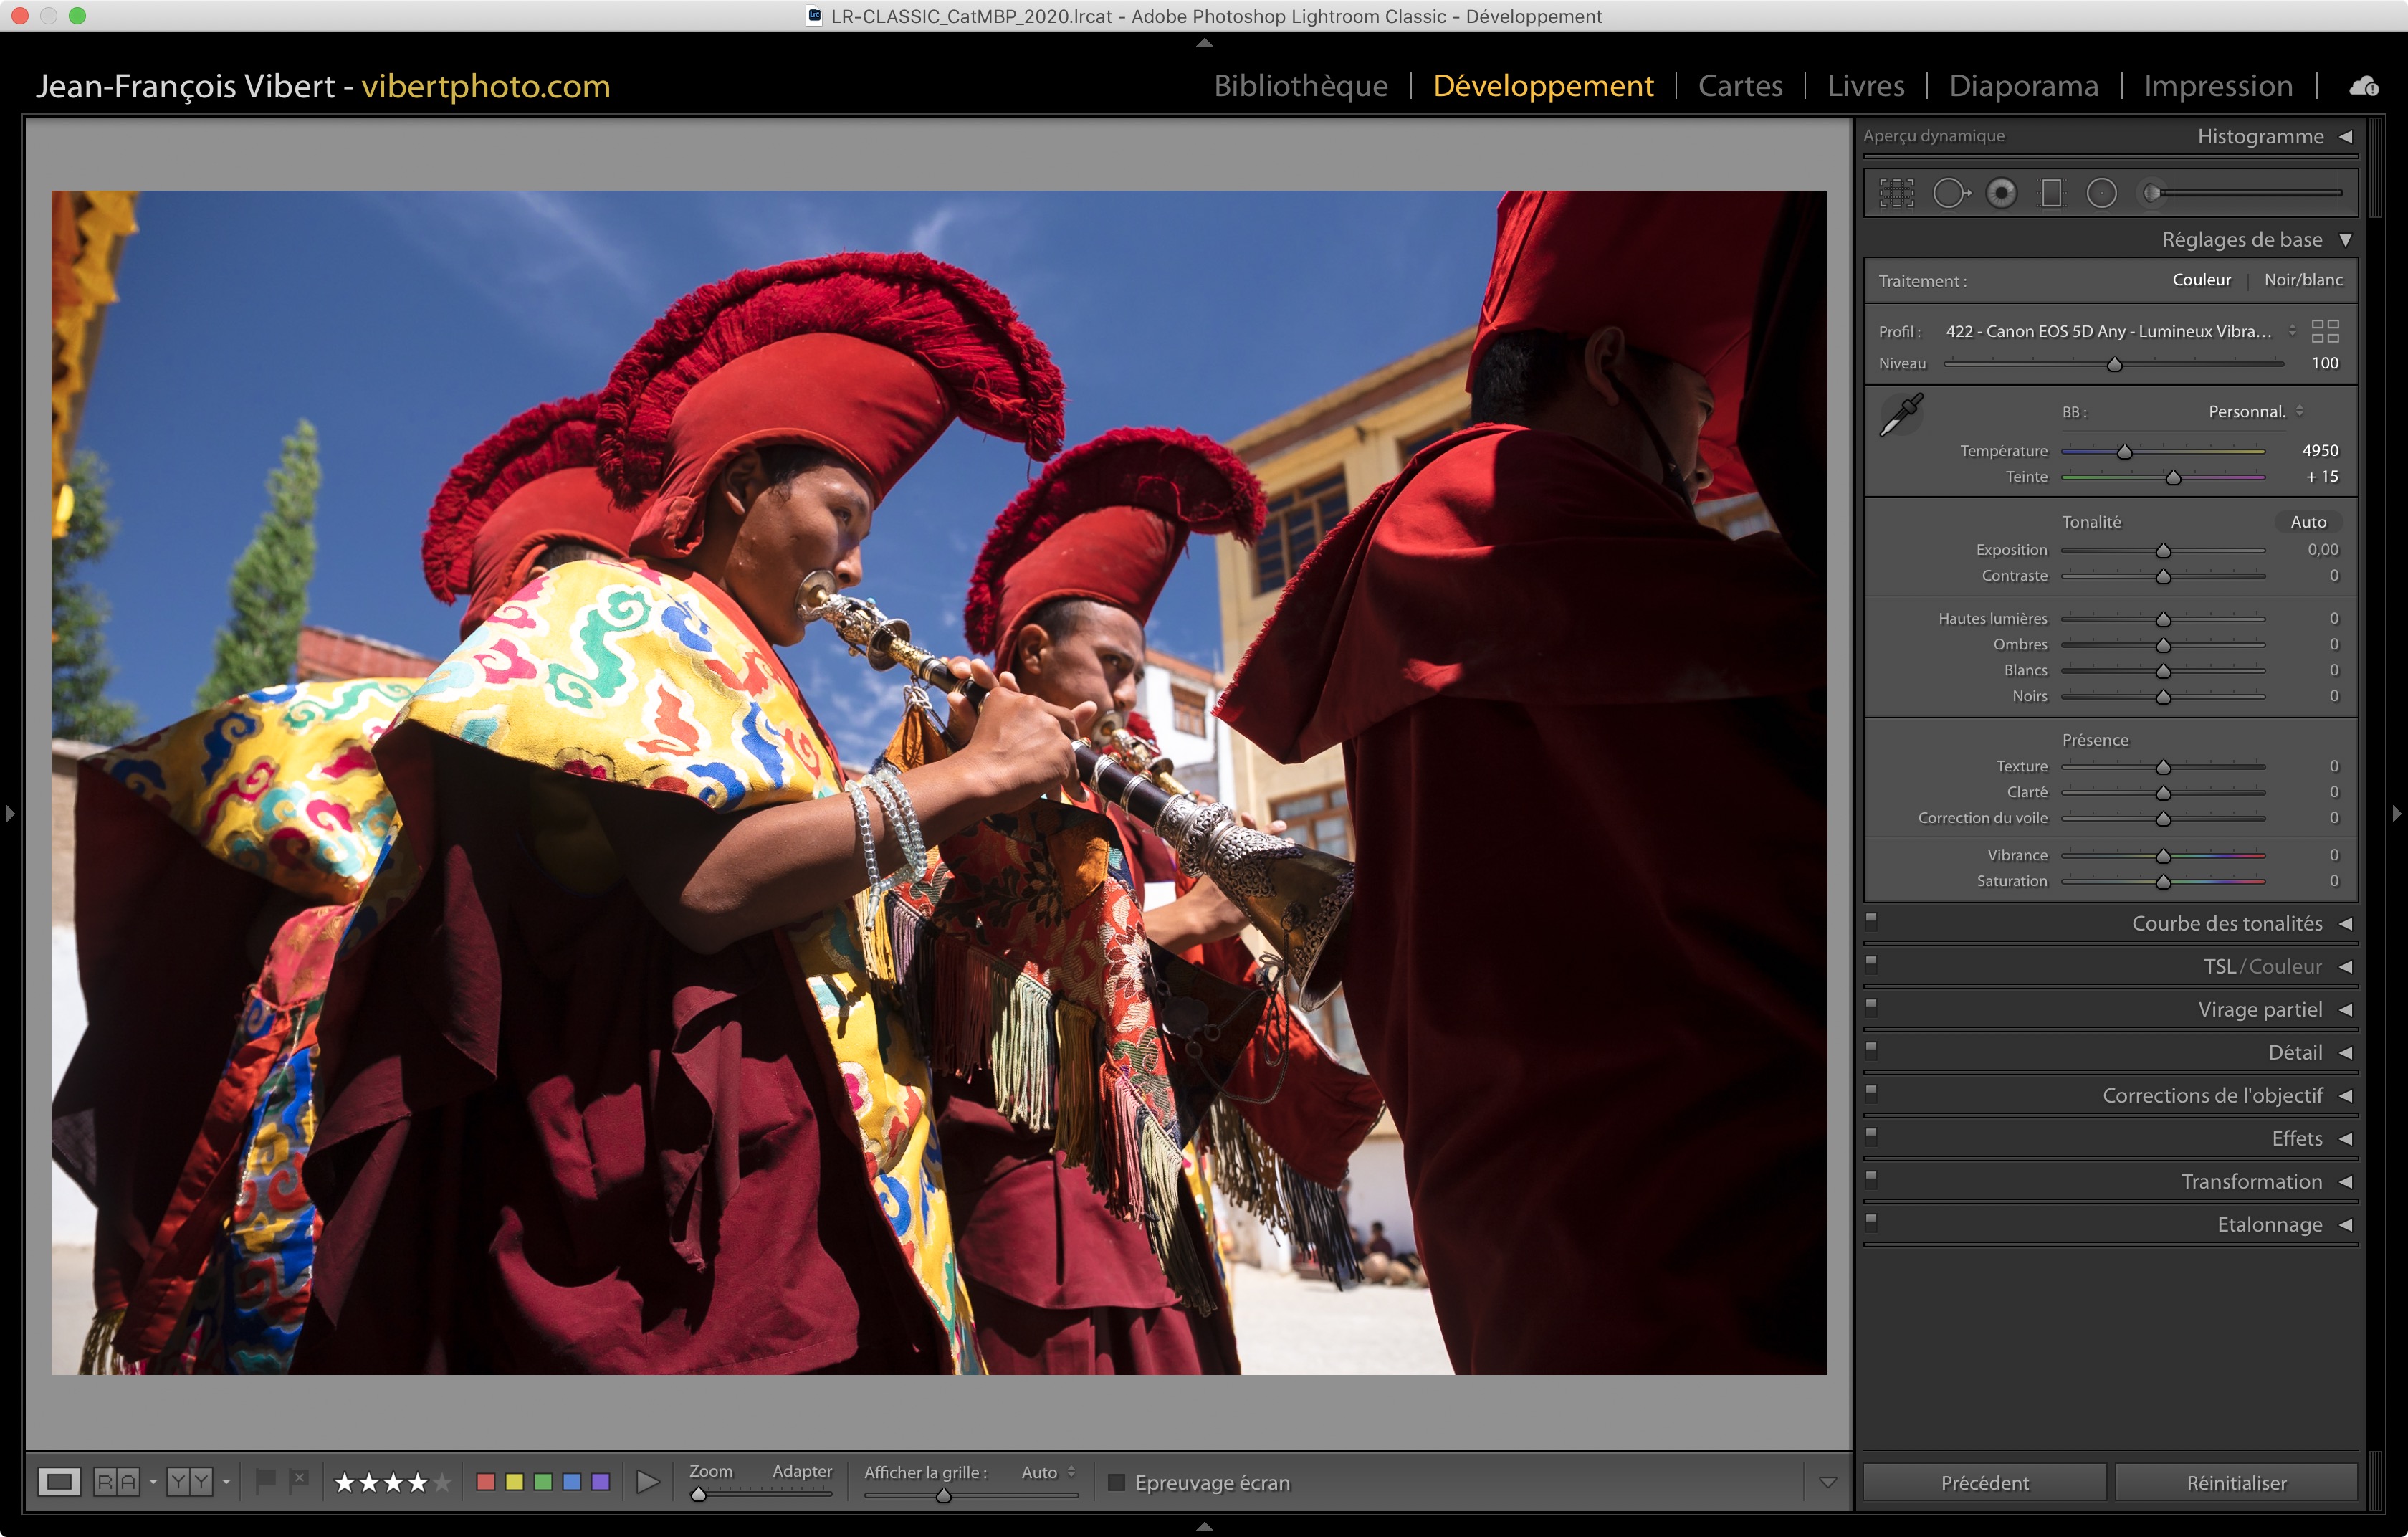Choose the graduated filter tool

point(2051,193)
